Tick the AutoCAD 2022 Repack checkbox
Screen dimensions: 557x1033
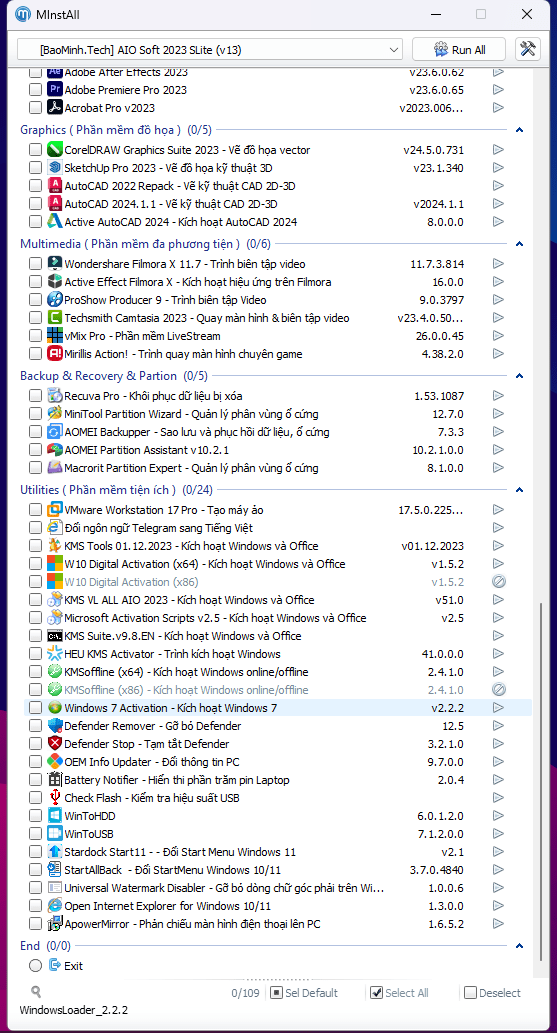(35, 186)
